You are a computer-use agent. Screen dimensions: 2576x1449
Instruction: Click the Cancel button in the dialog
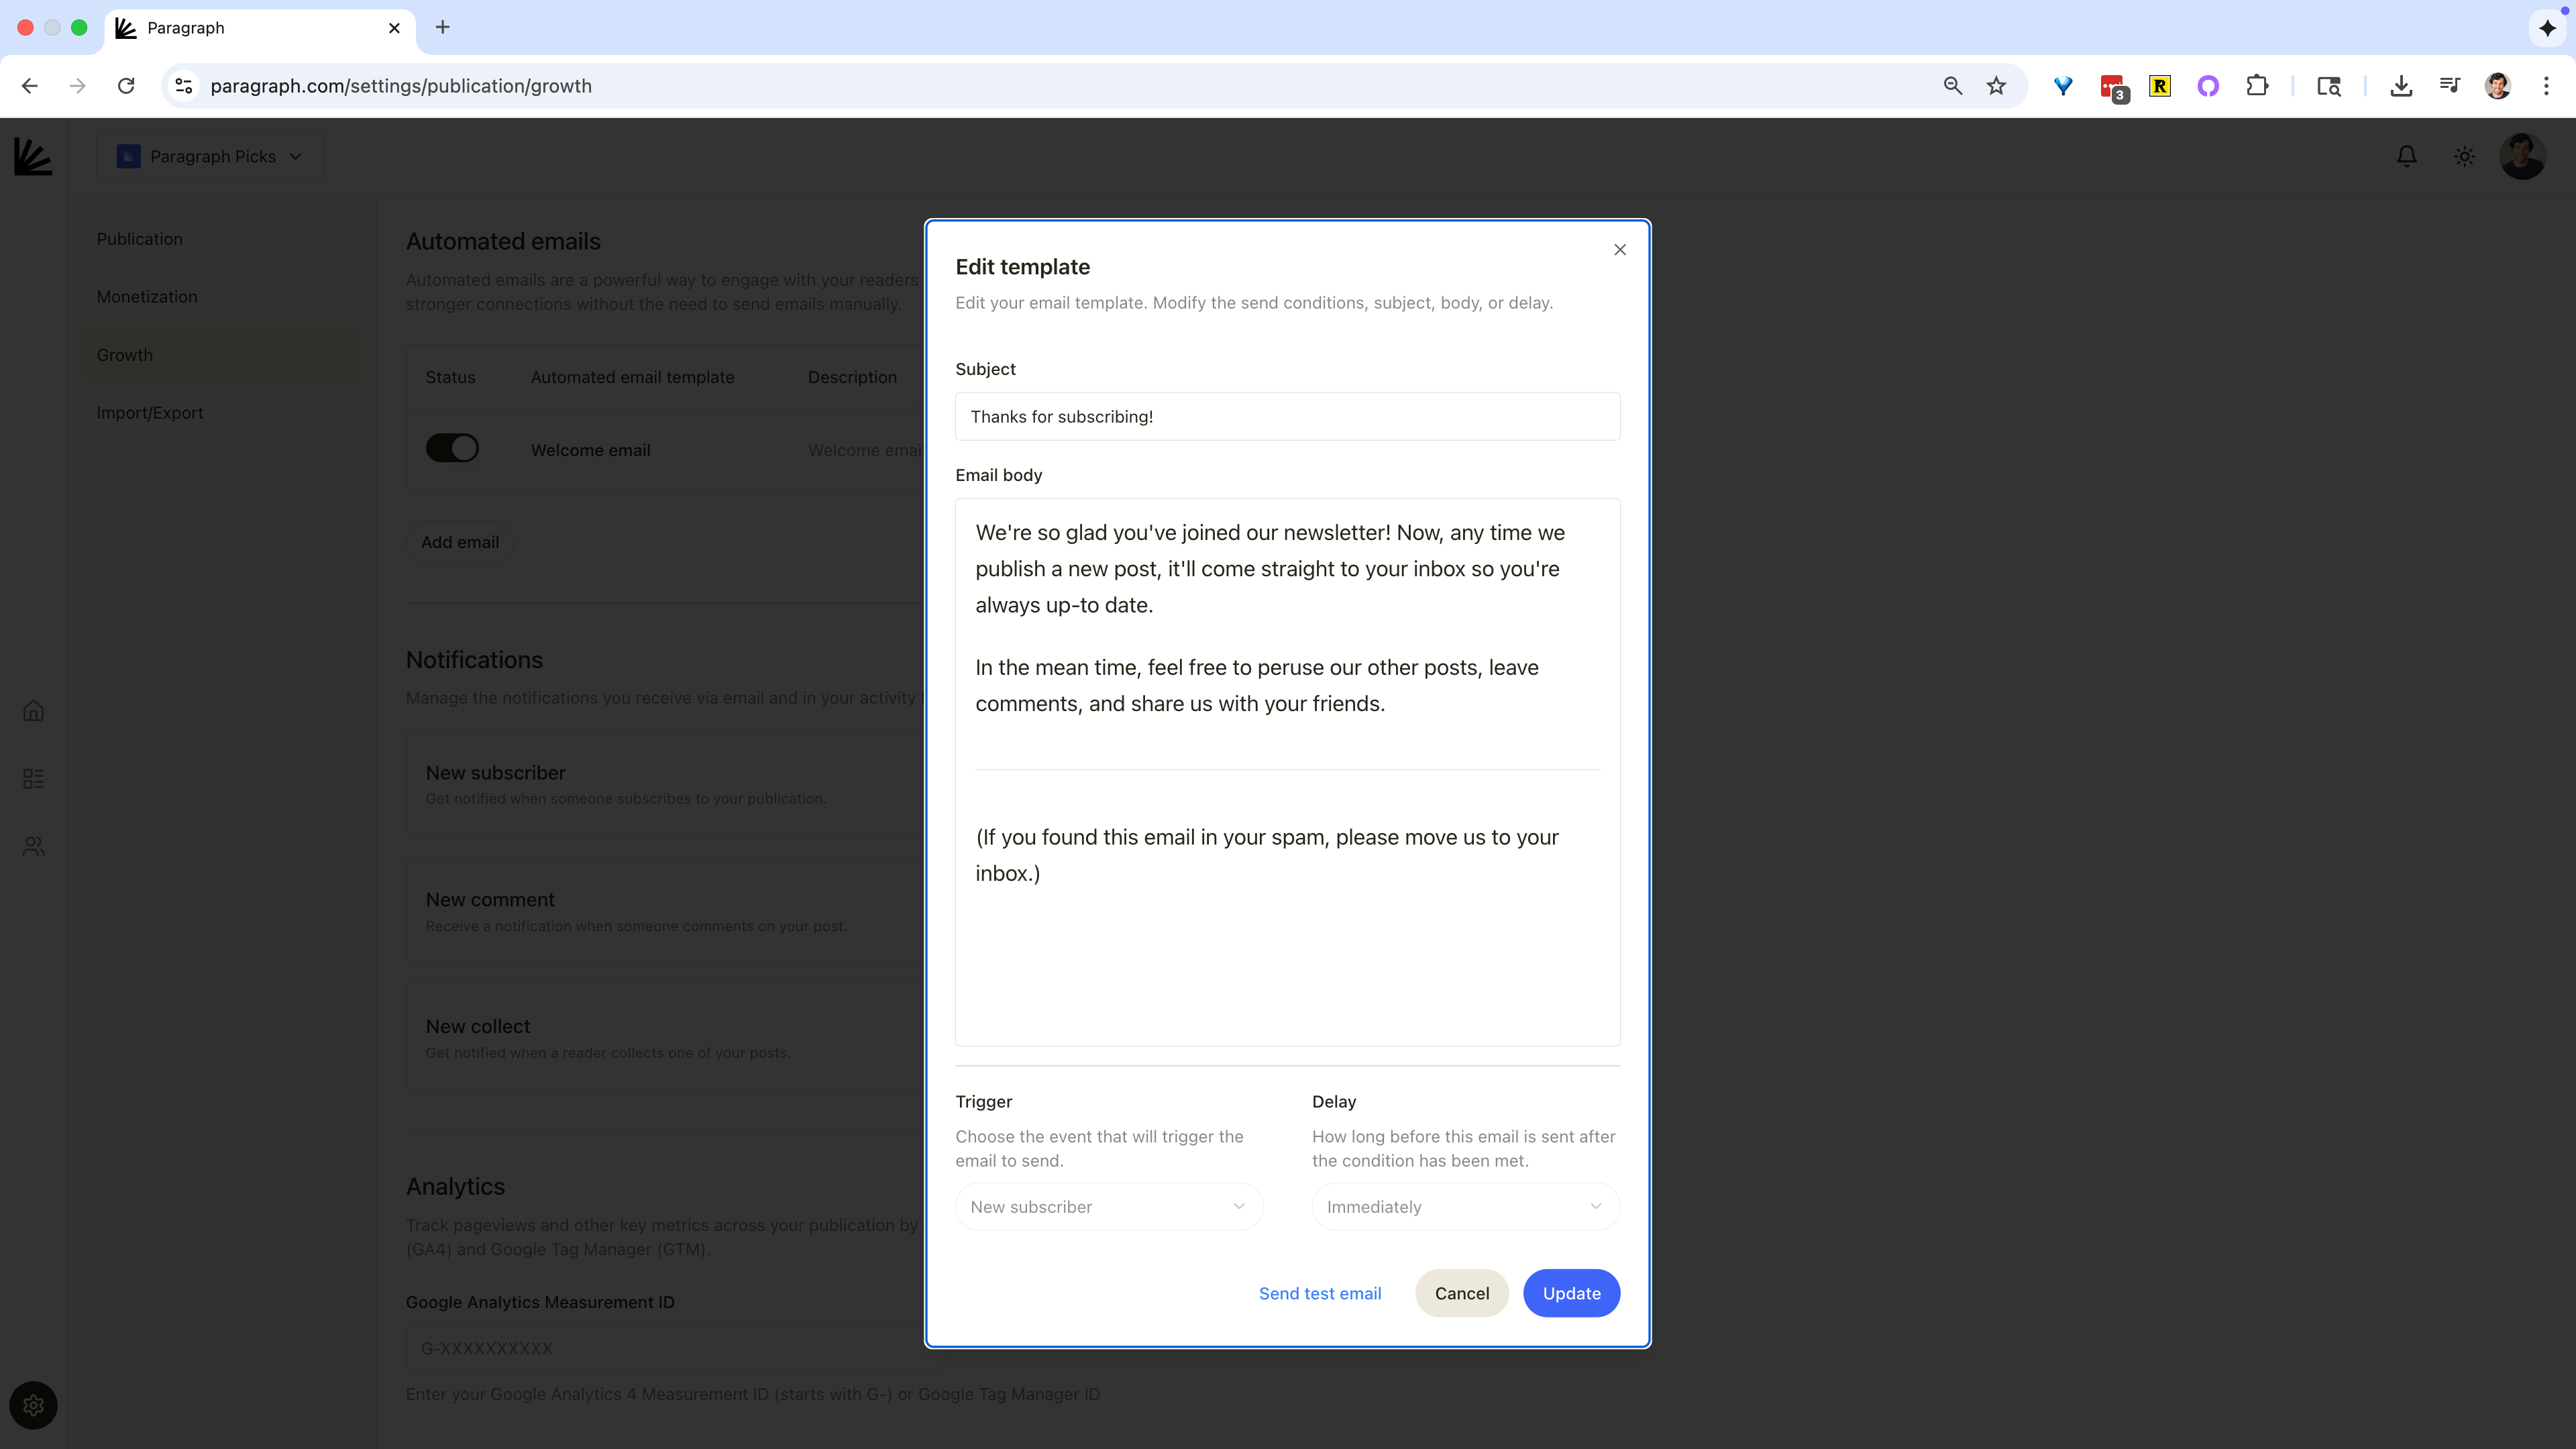click(1461, 1293)
